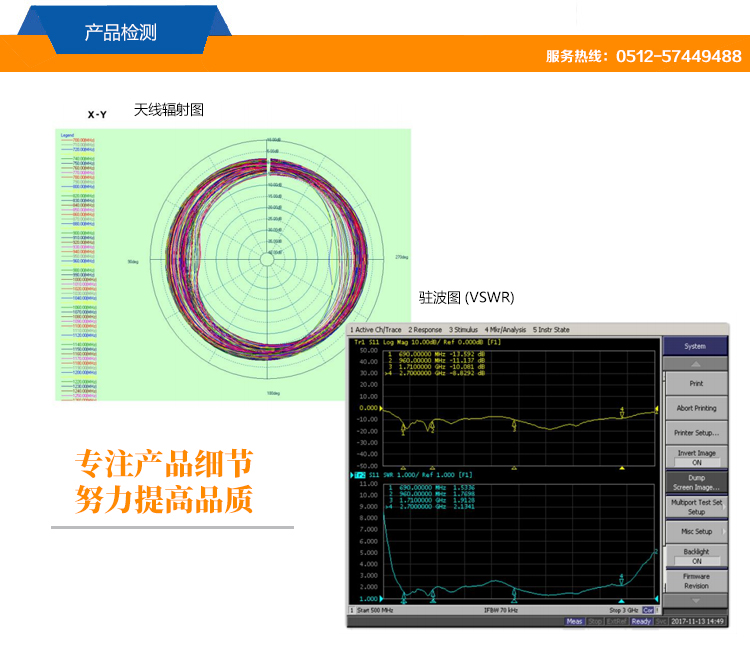Click Dump Screen Image softkey
The image size is (750, 654).
click(x=696, y=481)
